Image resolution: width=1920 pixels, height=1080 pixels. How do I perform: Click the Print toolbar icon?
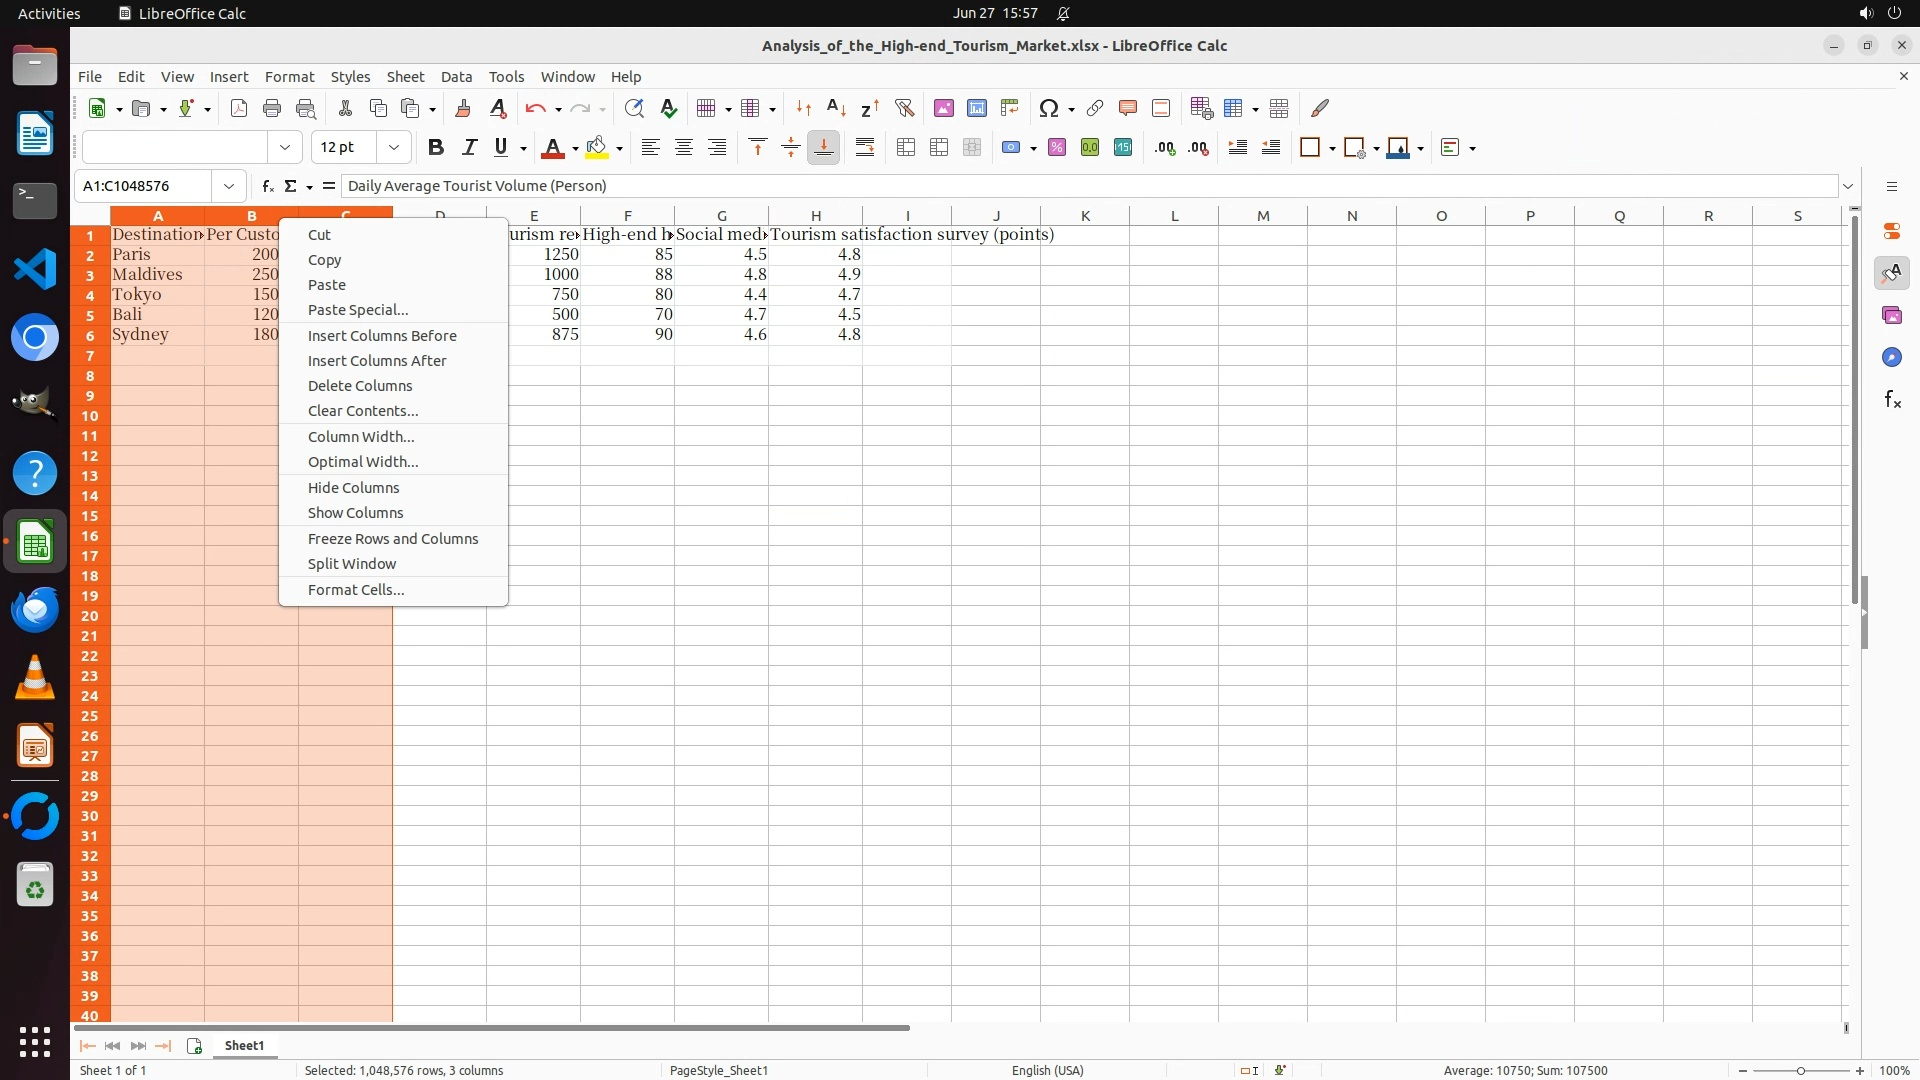pos(271,108)
